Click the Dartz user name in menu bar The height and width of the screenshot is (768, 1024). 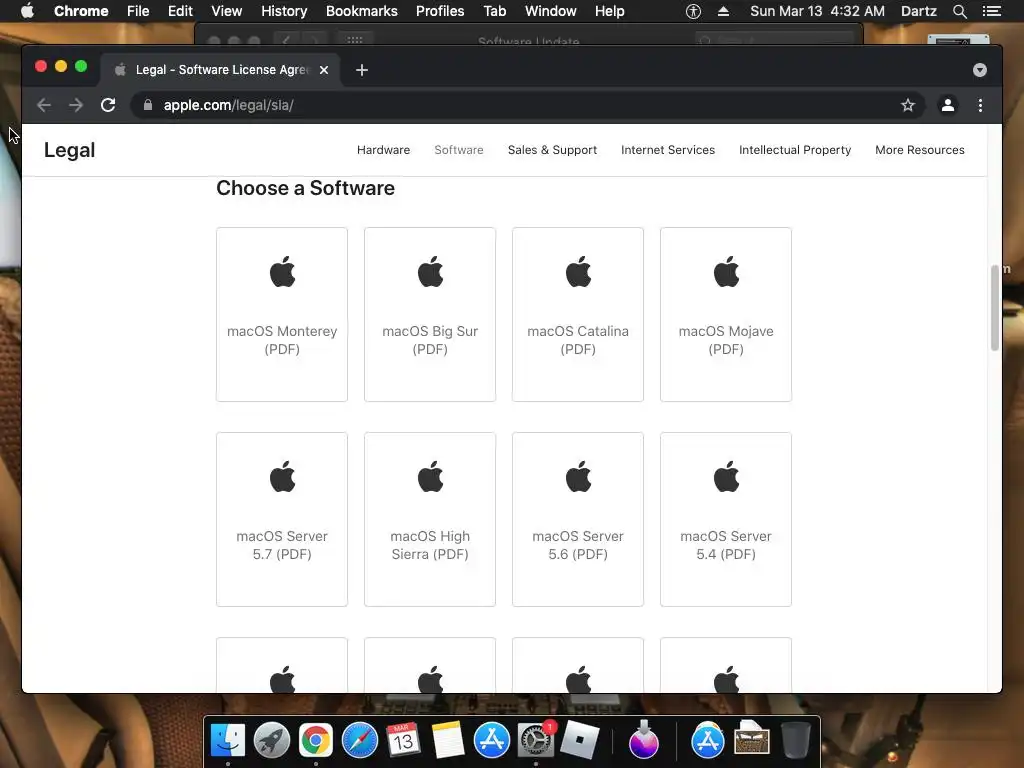pyautogui.click(x=919, y=11)
